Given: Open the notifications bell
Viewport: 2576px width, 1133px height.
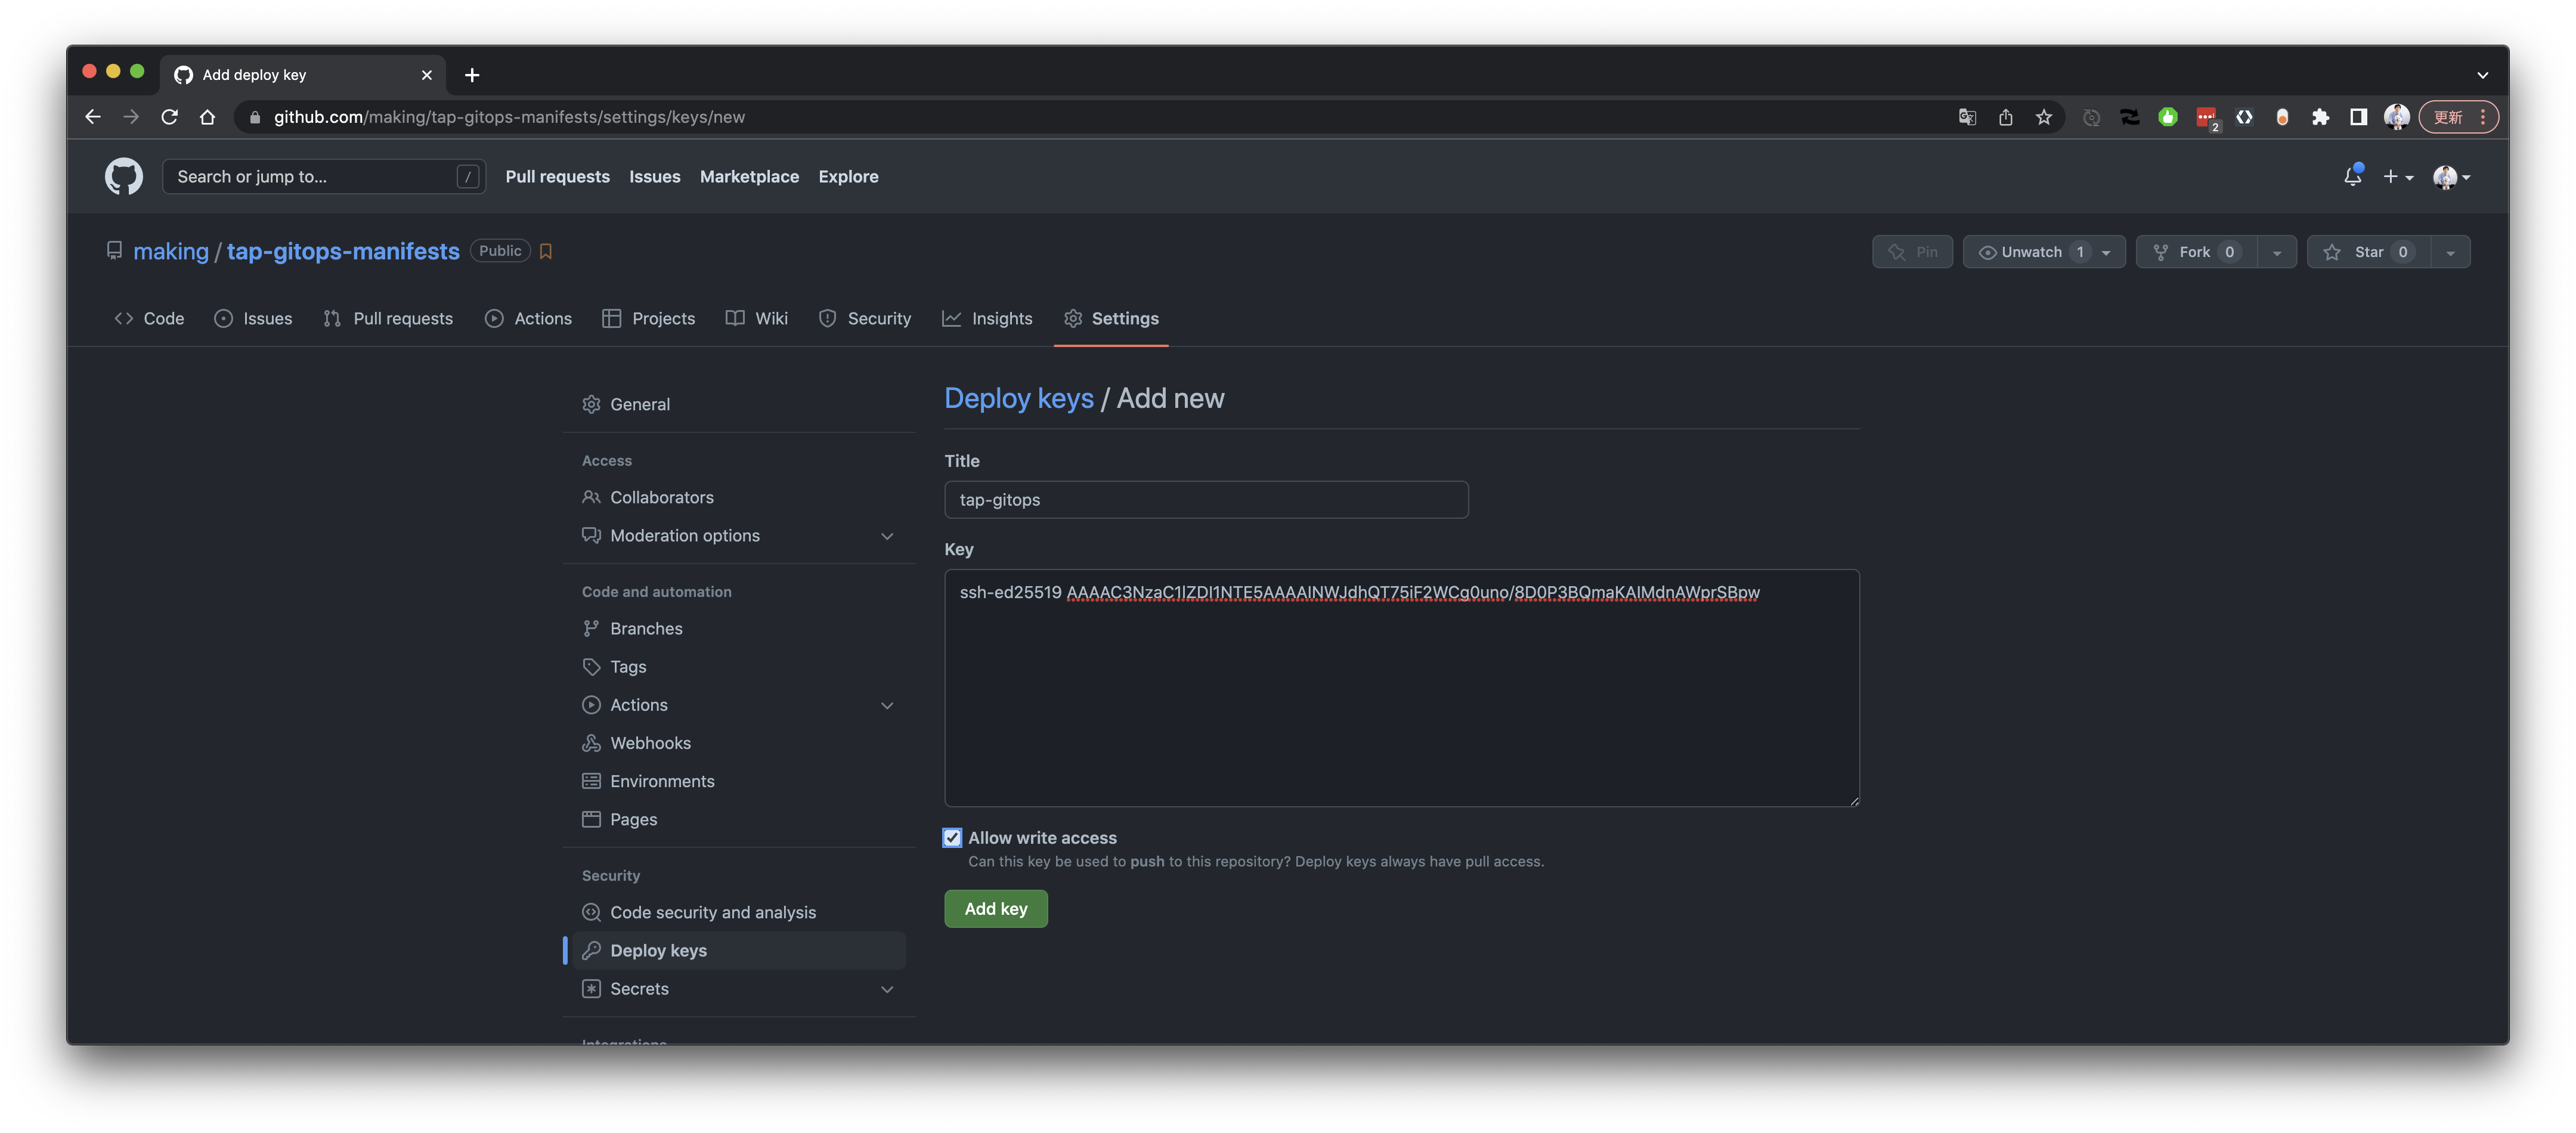Looking at the screenshot, I should click(2352, 176).
